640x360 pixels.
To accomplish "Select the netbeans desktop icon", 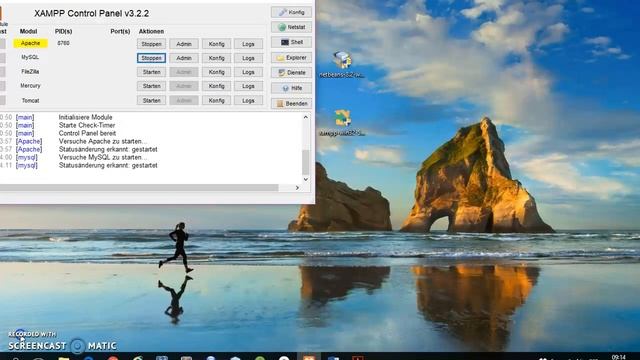I will 342,64.
